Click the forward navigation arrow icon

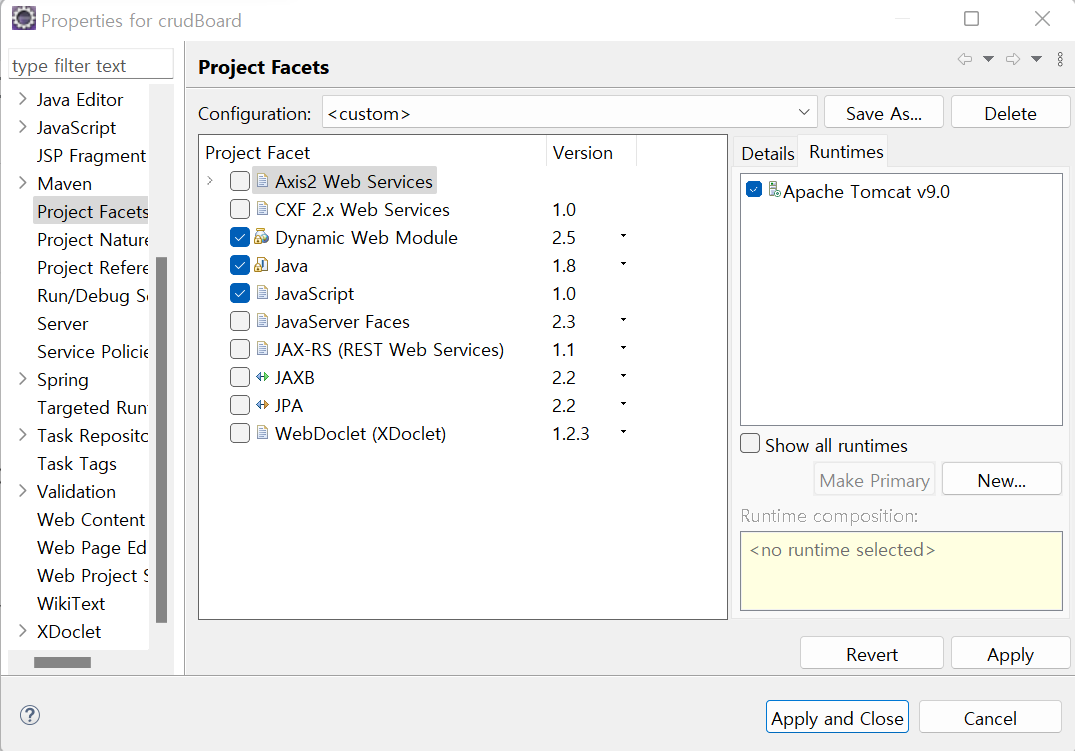pos(1013,59)
